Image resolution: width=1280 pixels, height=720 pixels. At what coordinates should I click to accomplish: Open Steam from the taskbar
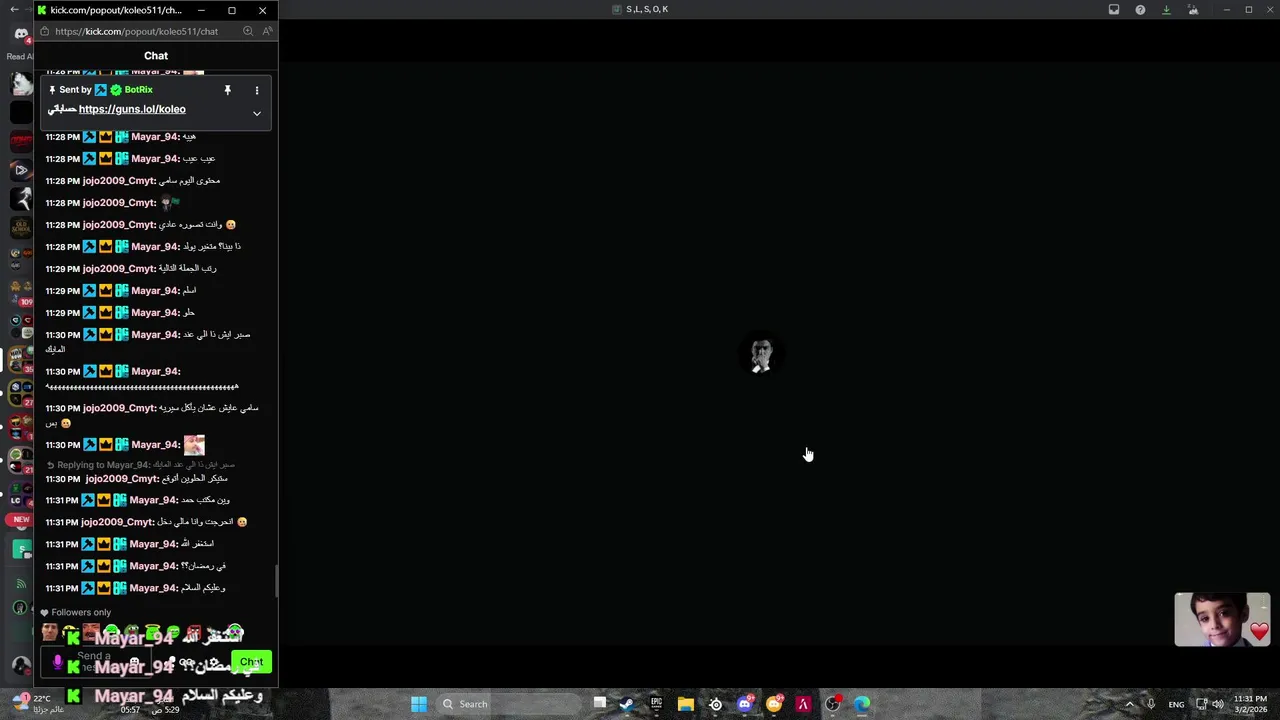click(x=627, y=704)
